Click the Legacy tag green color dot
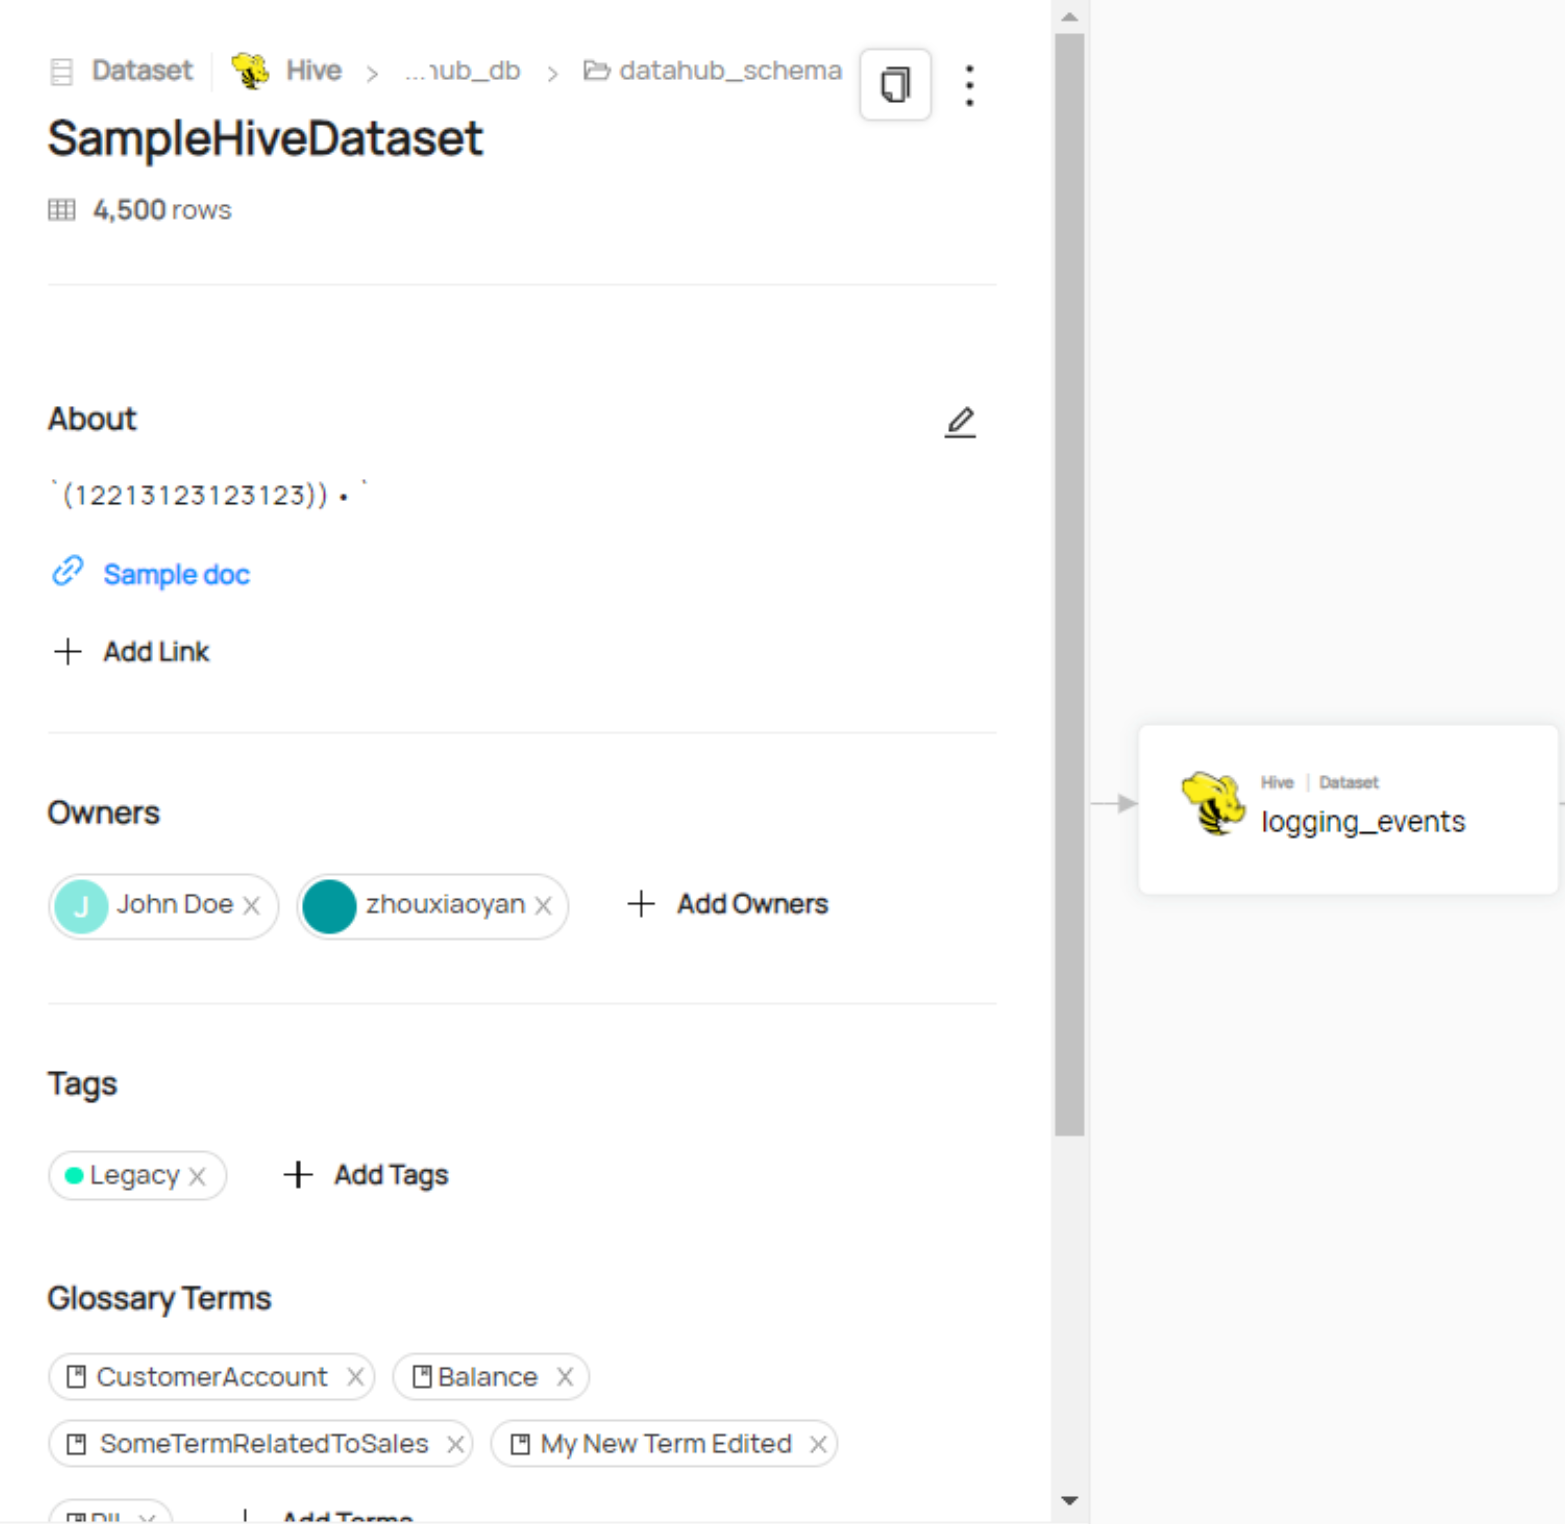The width and height of the screenshot is (1565, 1524). (74, 1175)
